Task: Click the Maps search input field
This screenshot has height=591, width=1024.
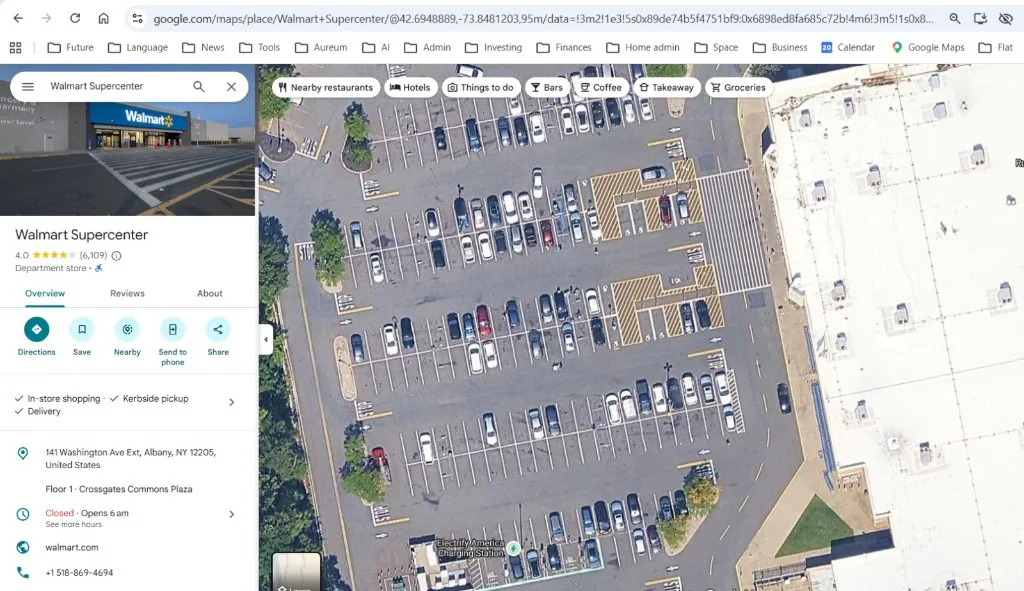Action: (x=116, y=86)
